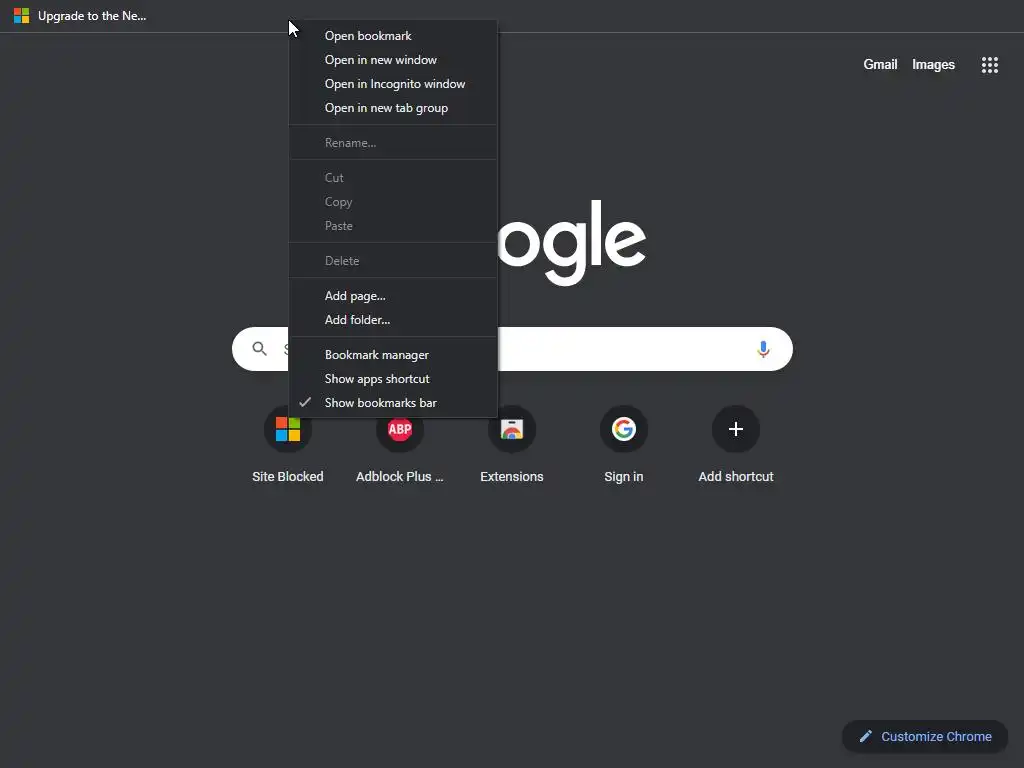Screen dimensions: 1024x768
Task: Click the Microsoft logo bookmark favicon
Action: coord(22,16)
